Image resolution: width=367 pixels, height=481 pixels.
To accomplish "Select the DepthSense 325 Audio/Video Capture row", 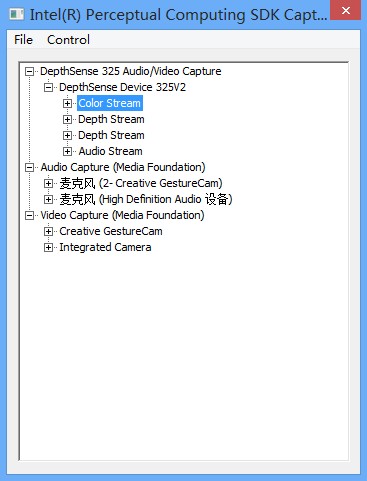I will tap(131, 71).
